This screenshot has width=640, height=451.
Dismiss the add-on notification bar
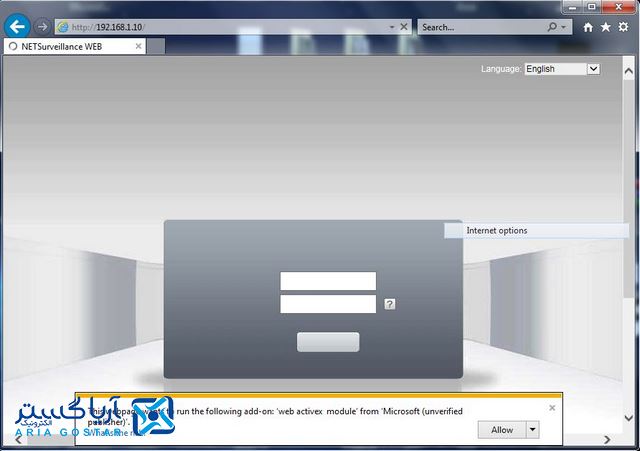[x=552, y=408]
